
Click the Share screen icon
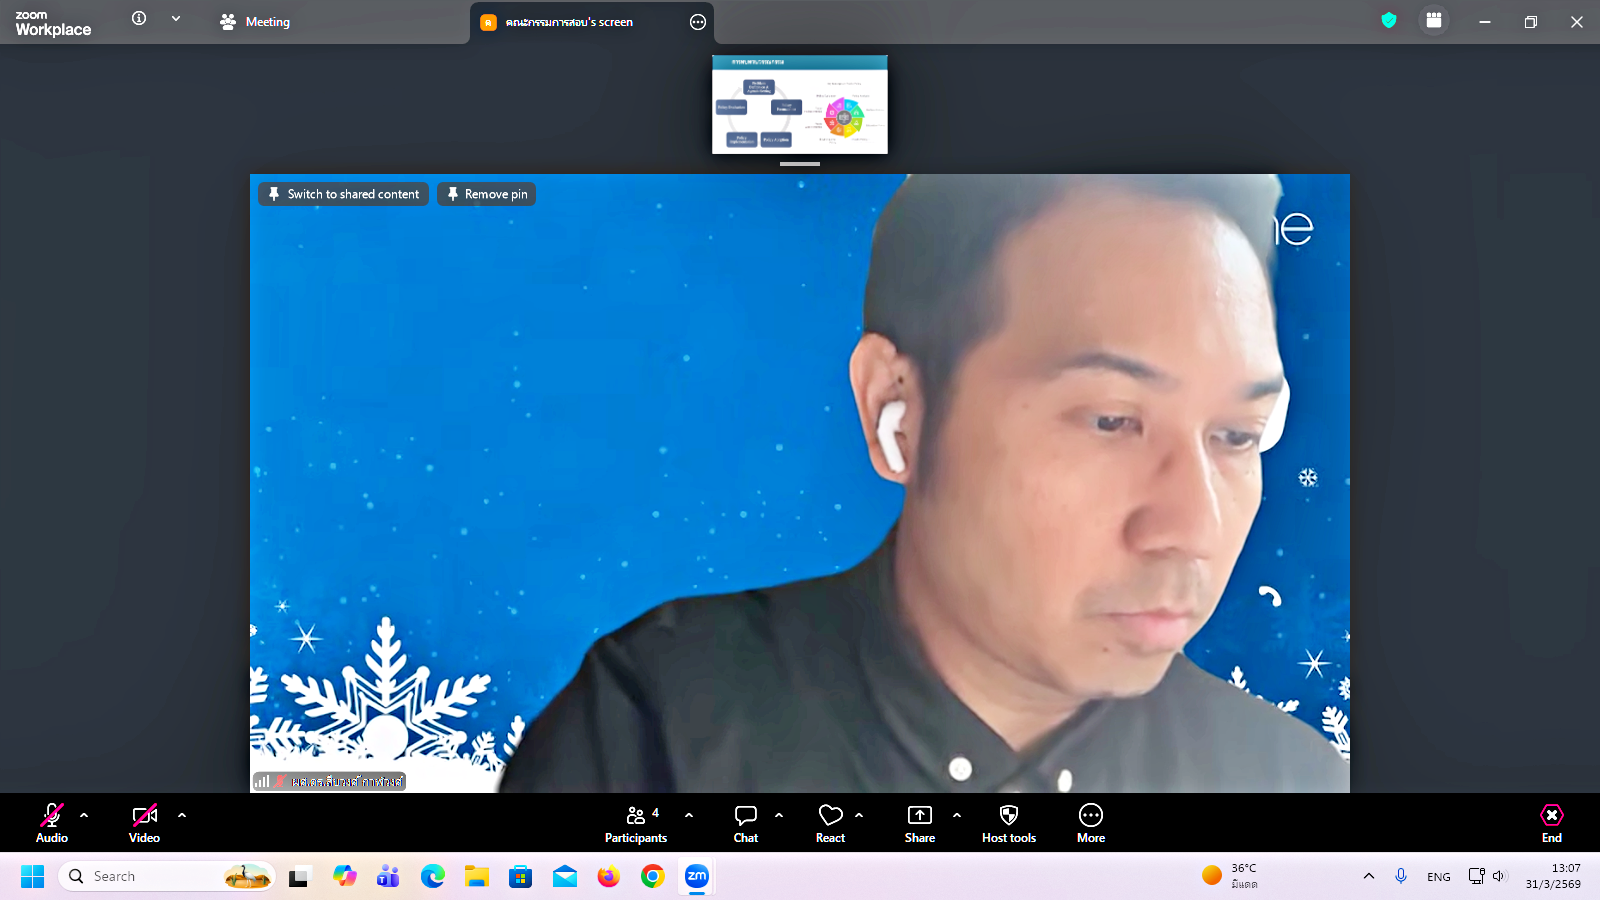(x=919, y=822)
